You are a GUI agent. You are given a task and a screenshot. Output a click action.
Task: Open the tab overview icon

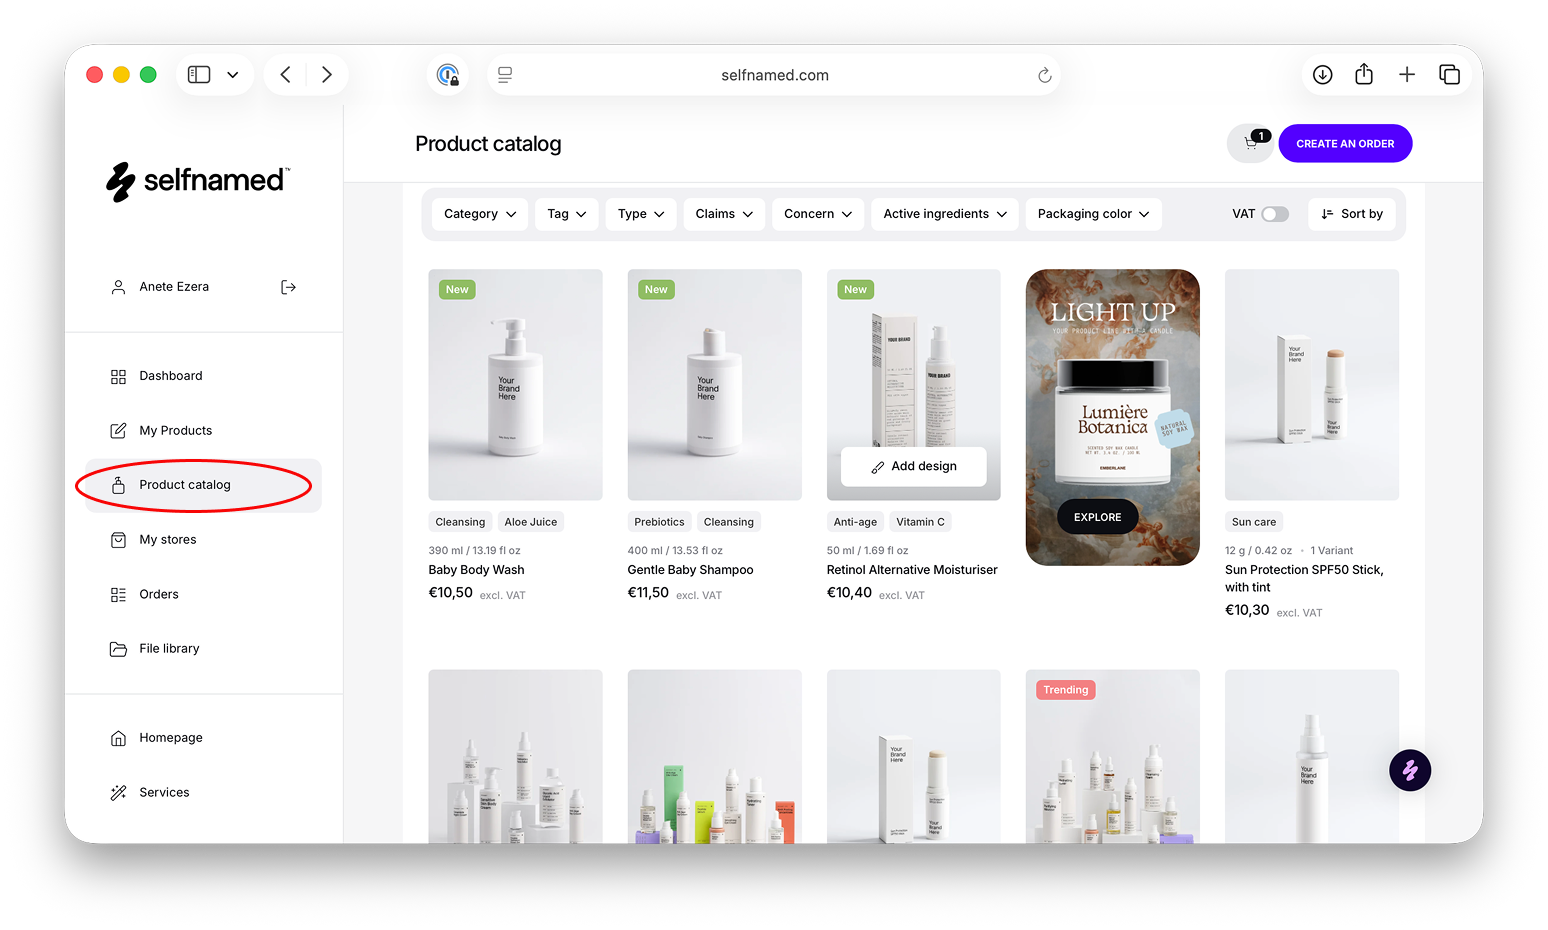click(x=1449, y=75)
